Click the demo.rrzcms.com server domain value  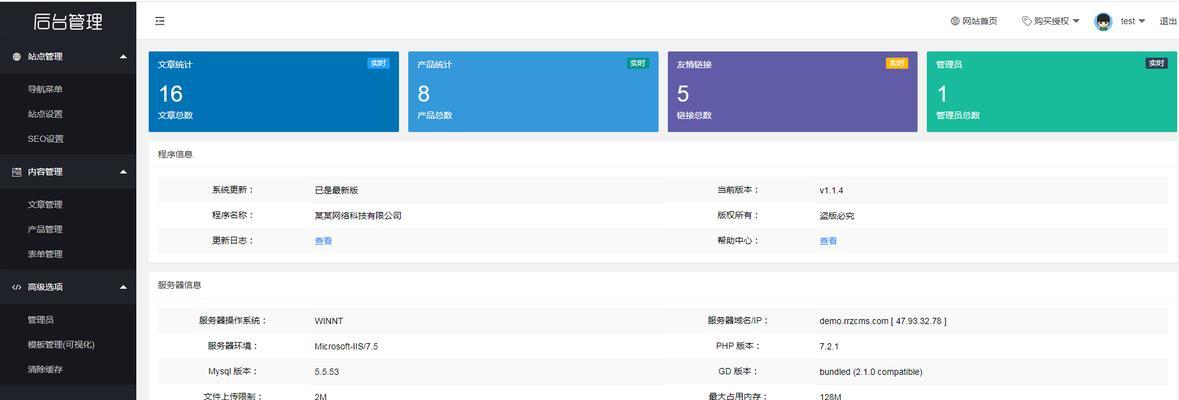(x=883, y=321)
